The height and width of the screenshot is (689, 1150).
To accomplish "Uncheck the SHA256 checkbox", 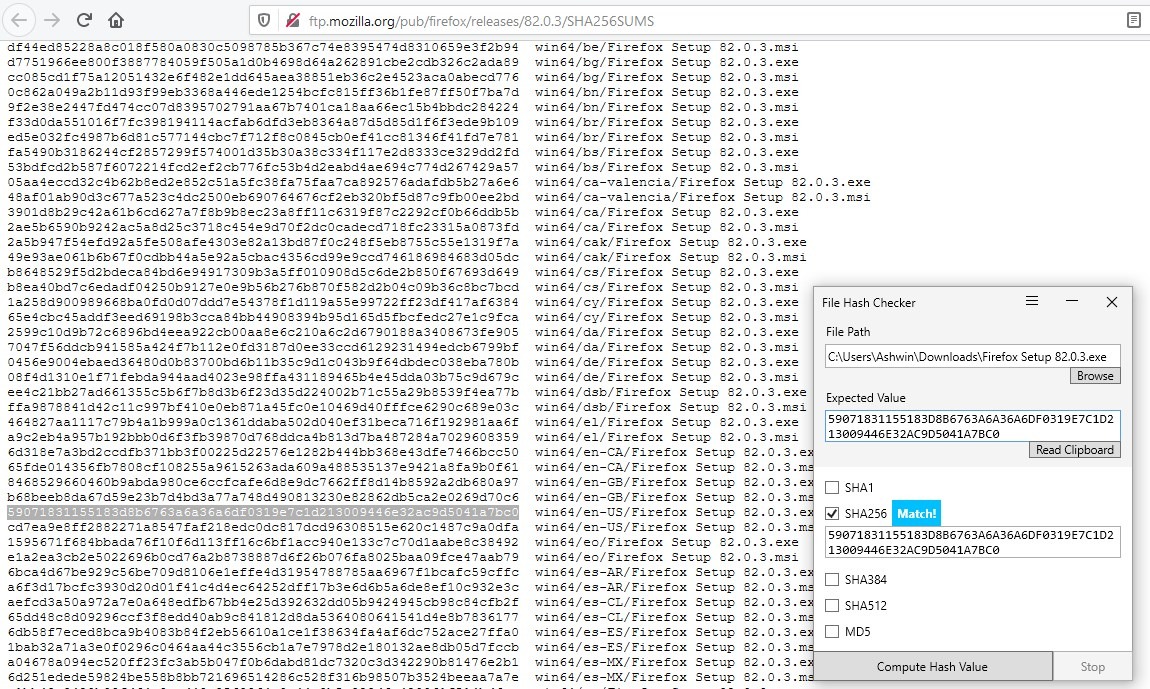I will click(x=832, y=513).
